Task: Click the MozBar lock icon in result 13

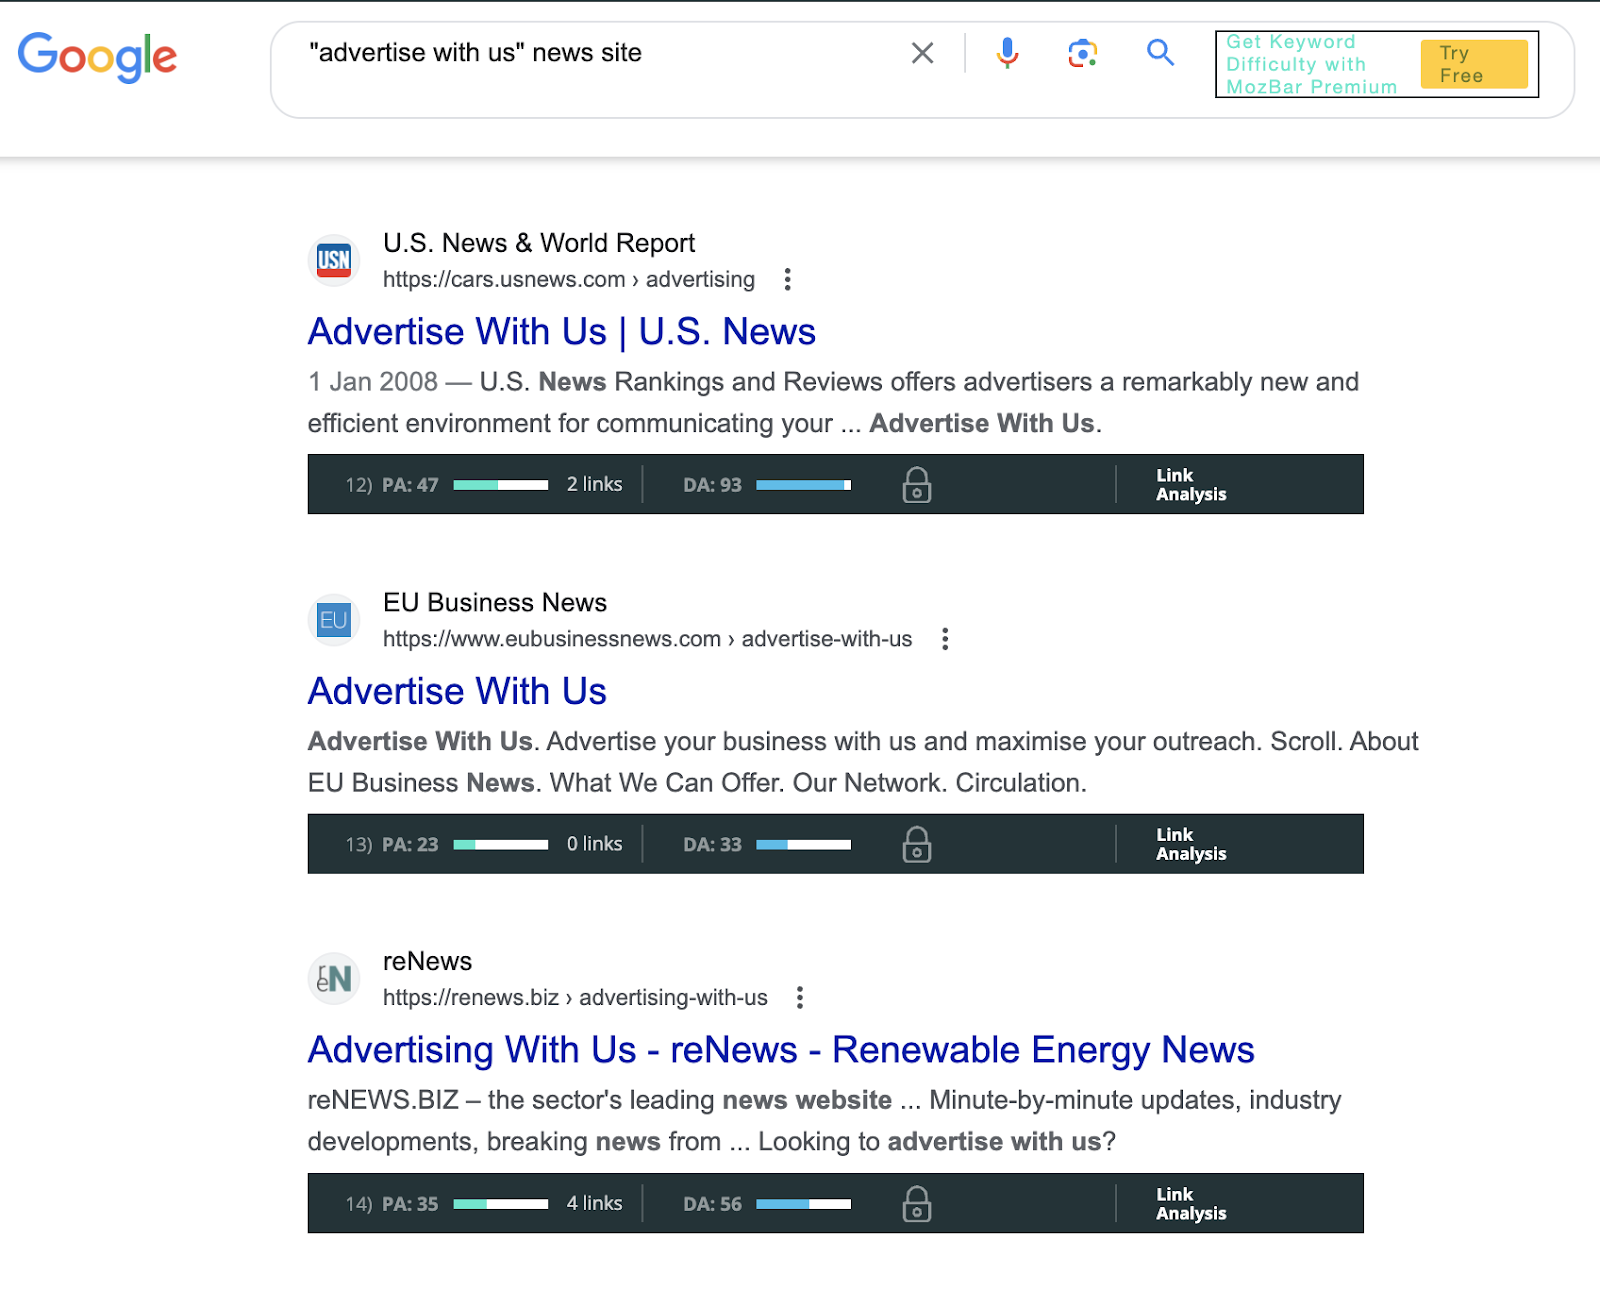Action: pyautogui.click(x=917, y=844)
